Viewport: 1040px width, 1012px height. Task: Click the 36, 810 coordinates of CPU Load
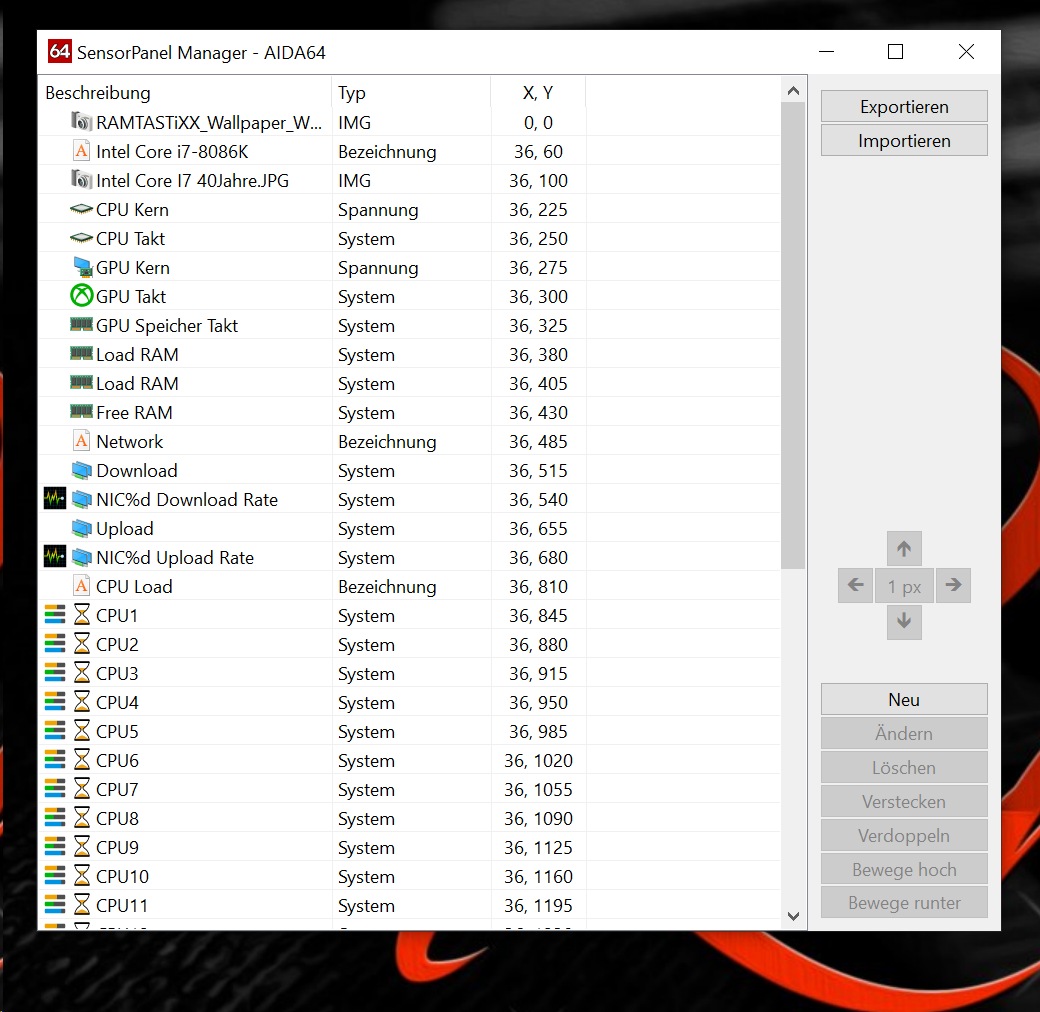(538, 586)
